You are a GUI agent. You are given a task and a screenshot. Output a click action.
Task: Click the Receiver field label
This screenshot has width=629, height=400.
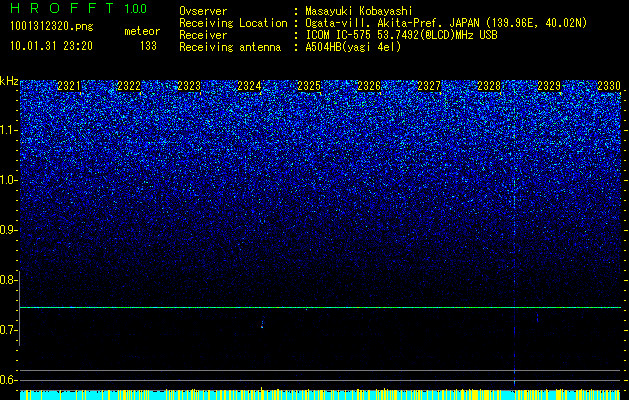(x=203, y=35)
